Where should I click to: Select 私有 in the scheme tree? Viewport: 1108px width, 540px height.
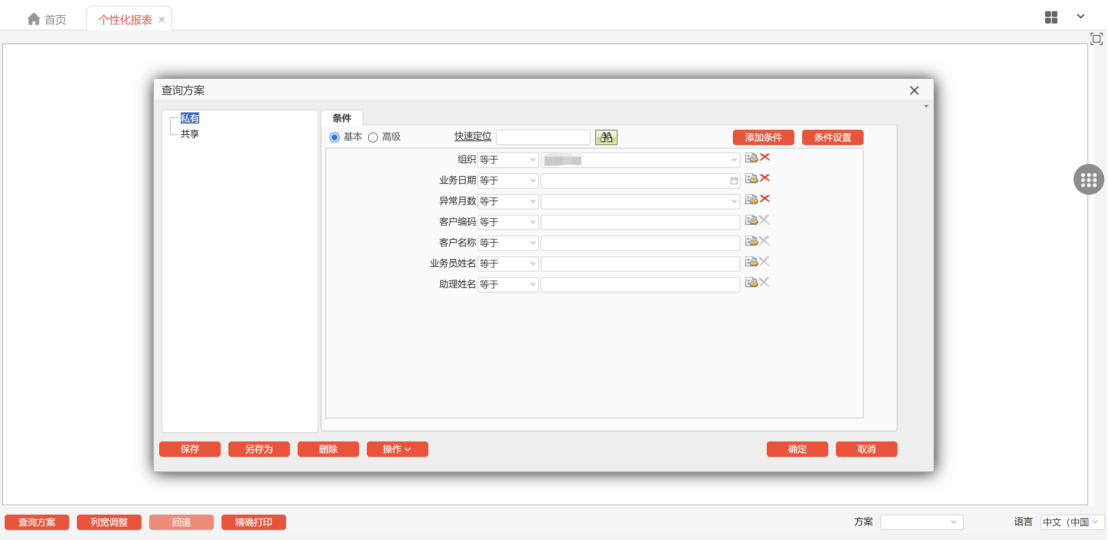pyautogui.click(x=190, y=119)
